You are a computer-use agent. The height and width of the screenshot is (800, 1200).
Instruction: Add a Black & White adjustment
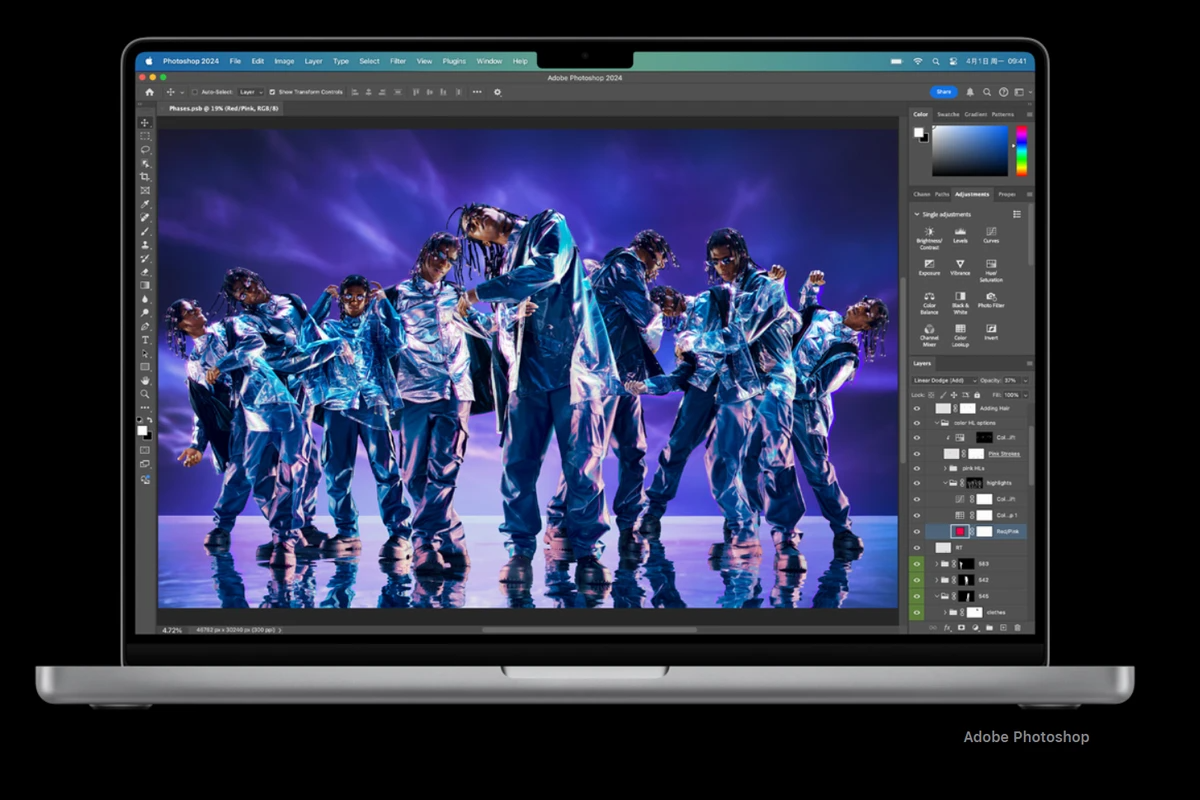[960, 303]
